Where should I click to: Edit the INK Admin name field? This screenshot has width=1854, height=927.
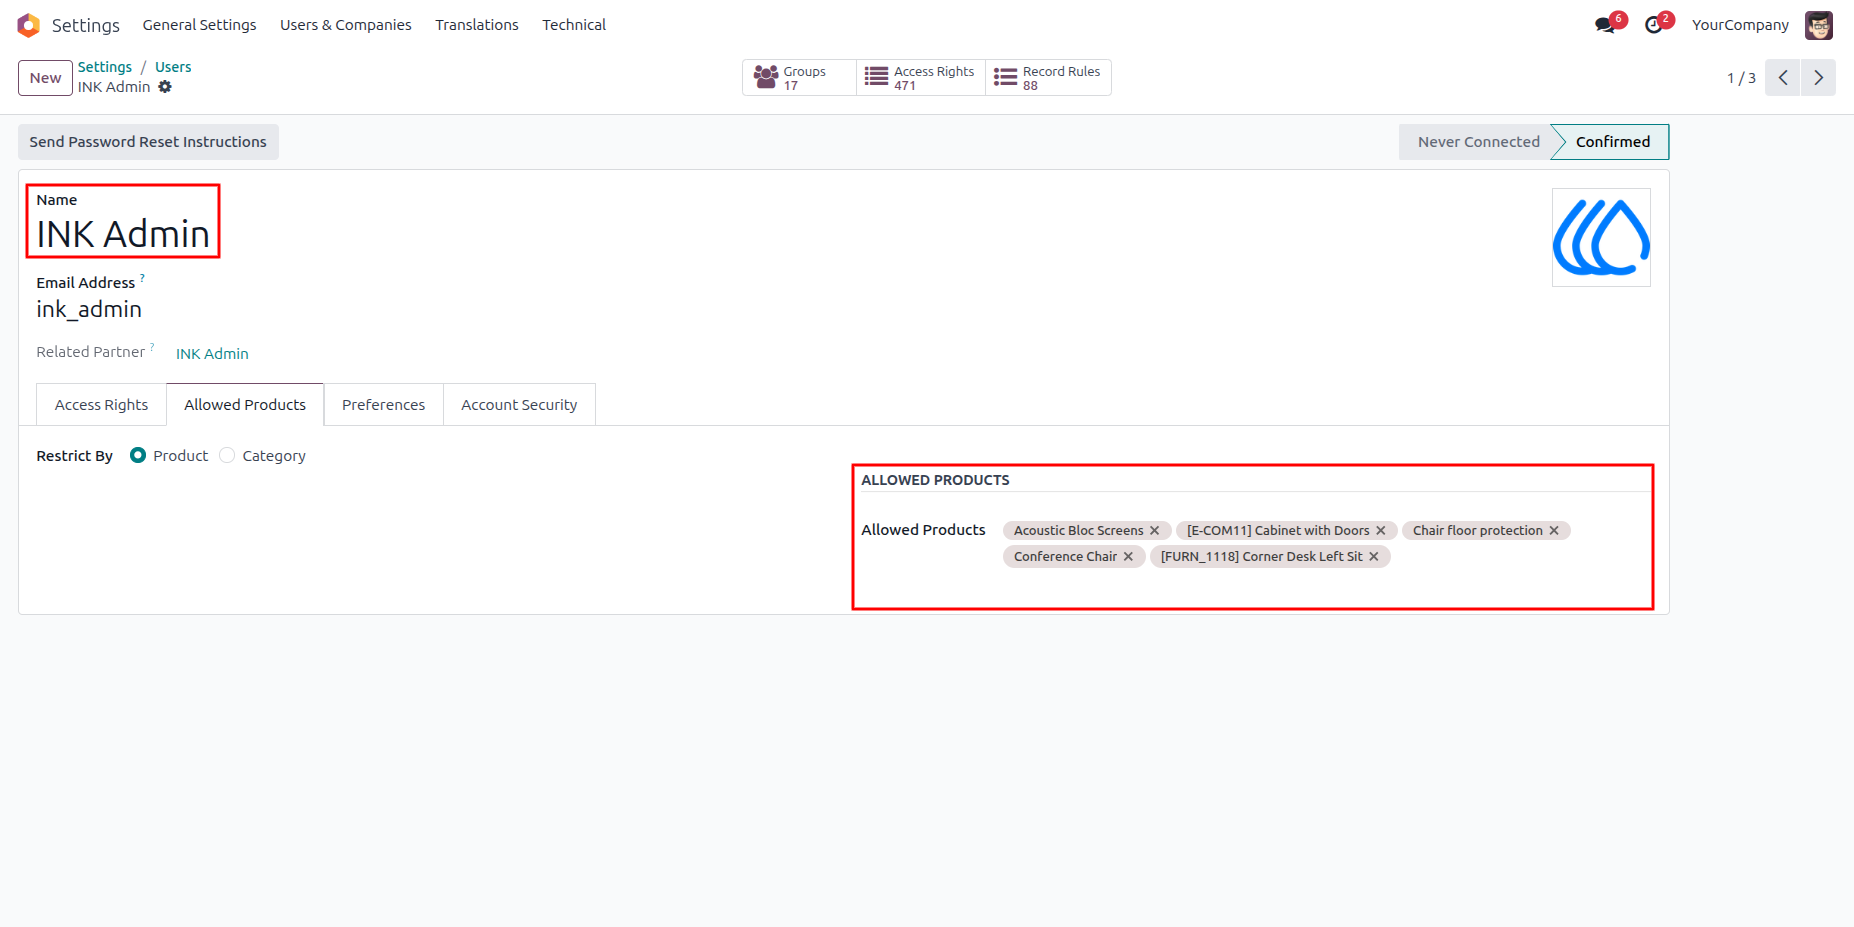coord(123,234)
